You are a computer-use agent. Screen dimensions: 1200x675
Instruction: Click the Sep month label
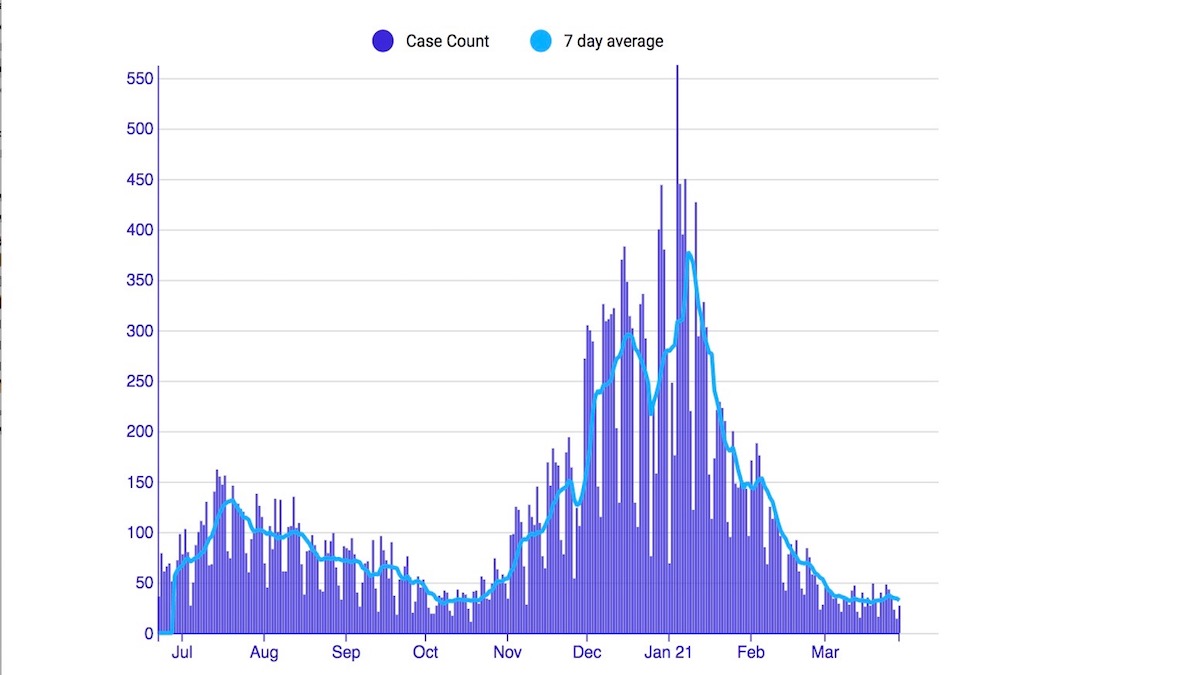(346, 653)
